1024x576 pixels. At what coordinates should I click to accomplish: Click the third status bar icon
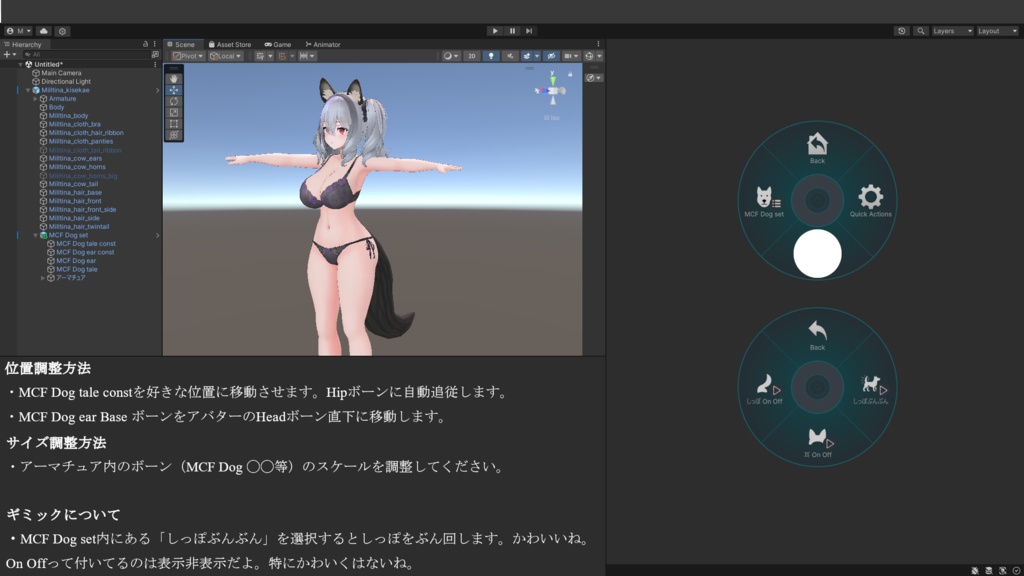[1002, 571]
